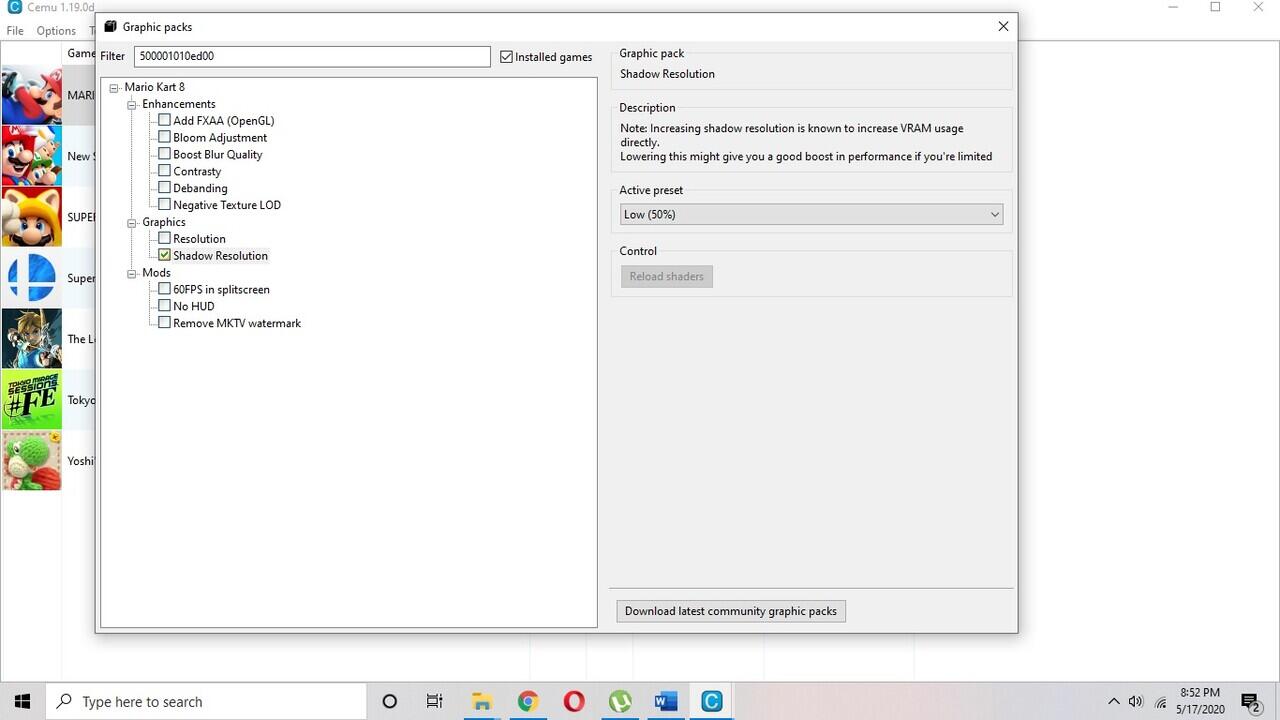Enable the No HUD checkbox

164,306
